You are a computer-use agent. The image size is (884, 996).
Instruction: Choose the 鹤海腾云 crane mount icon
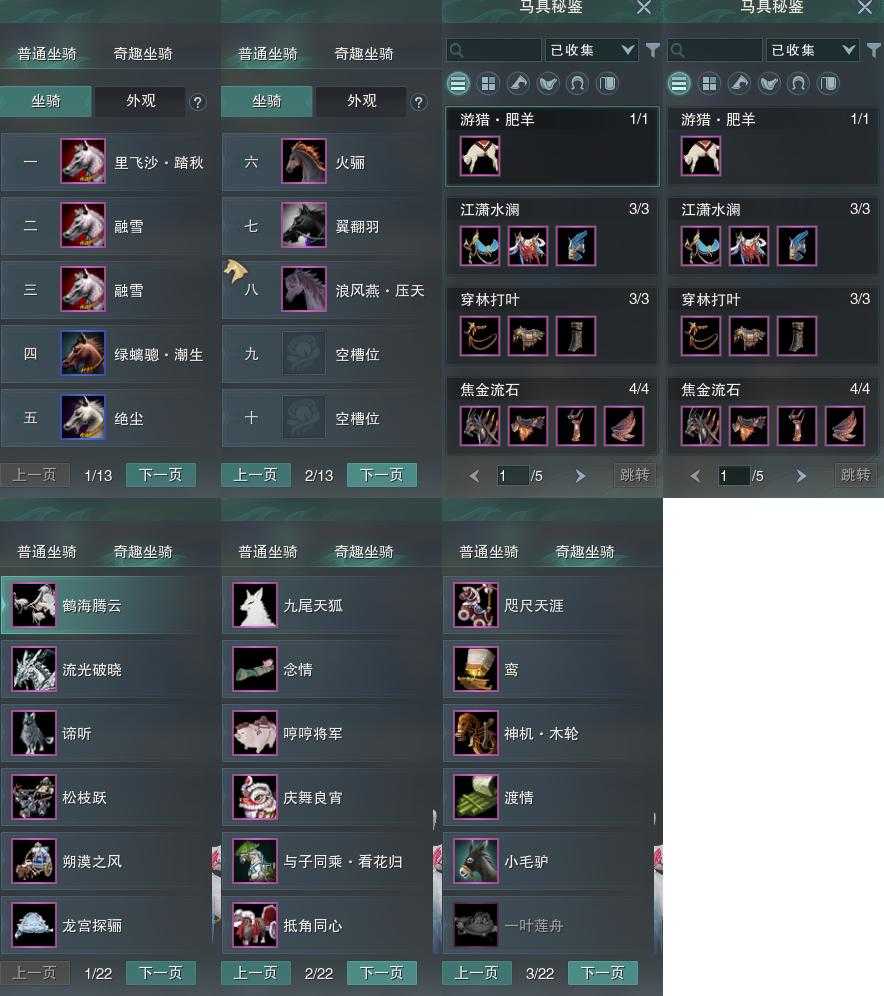point(34,605)
